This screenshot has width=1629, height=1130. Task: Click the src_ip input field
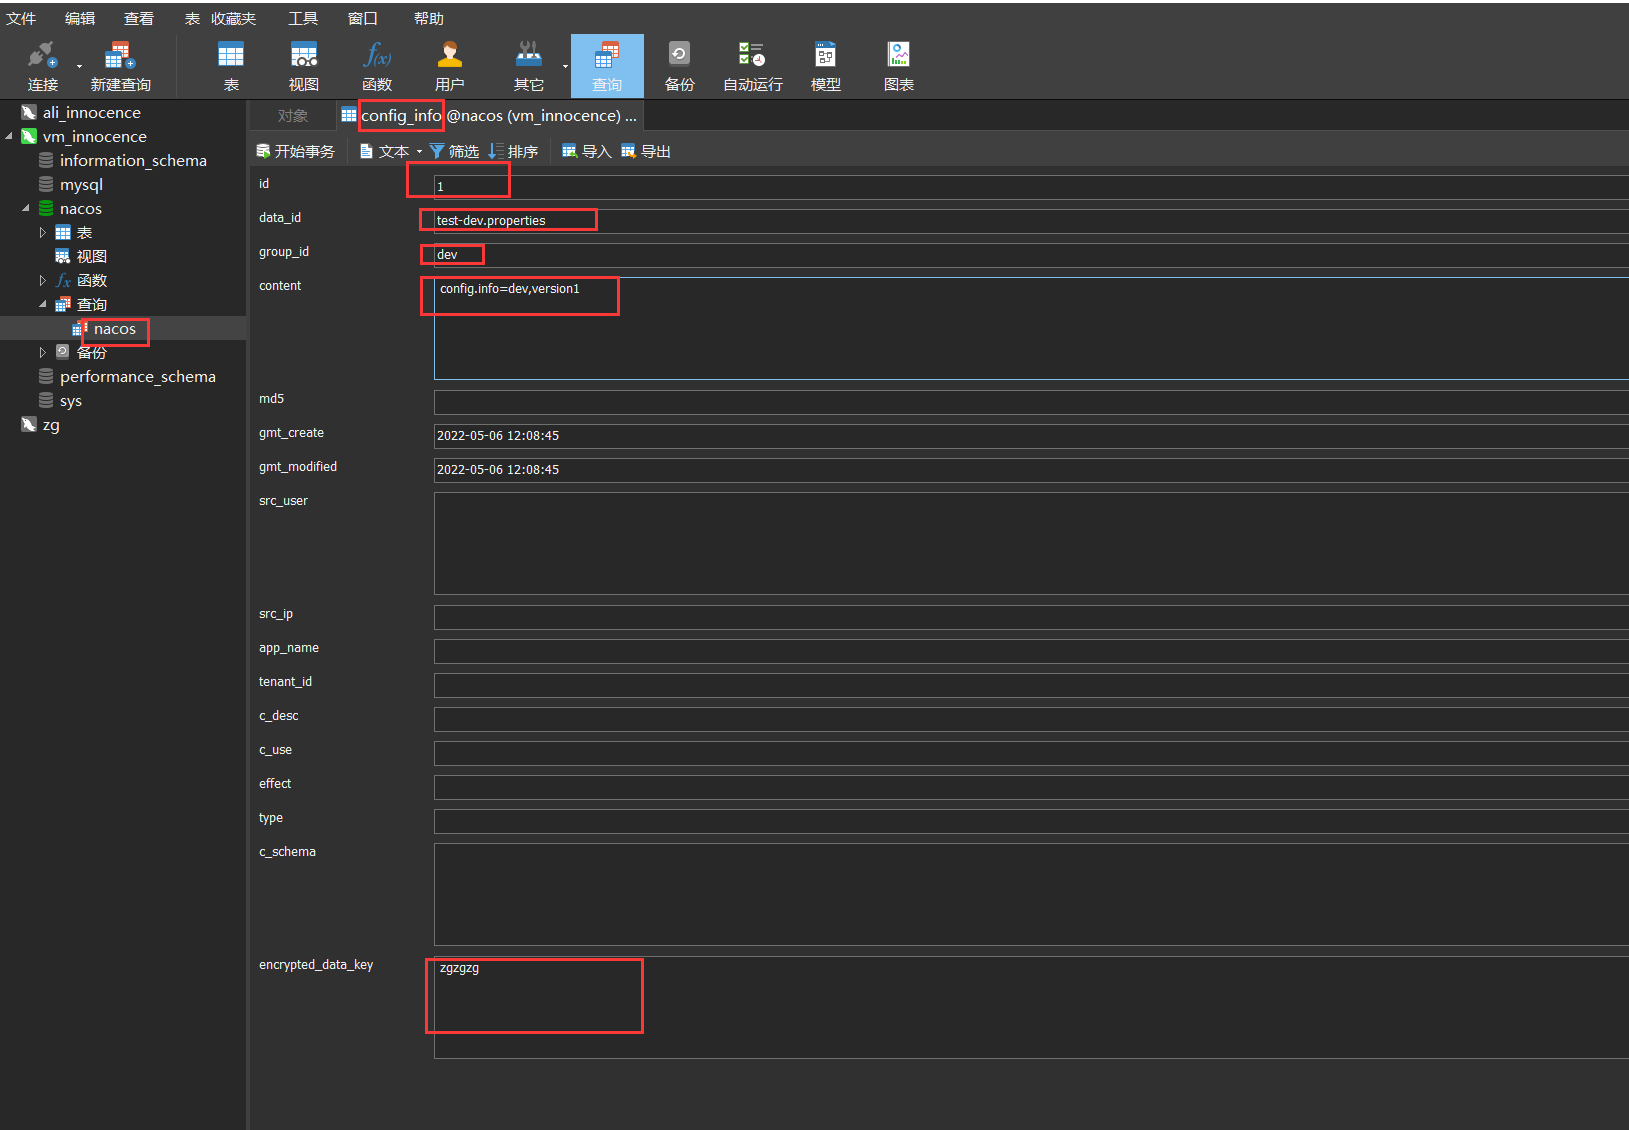1031,617
